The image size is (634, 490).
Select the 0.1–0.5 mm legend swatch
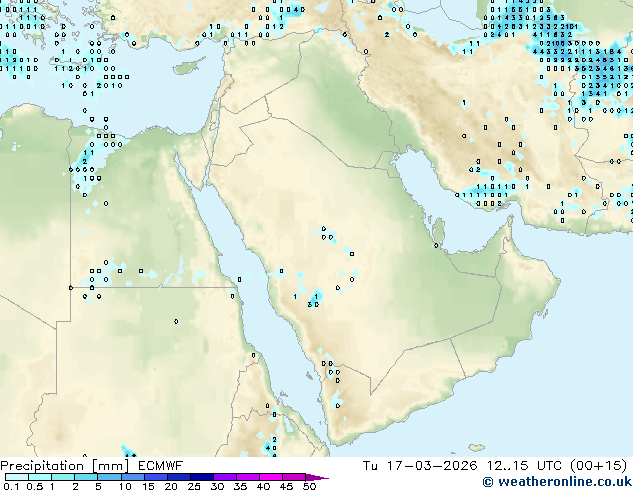(x=17, y=477)
